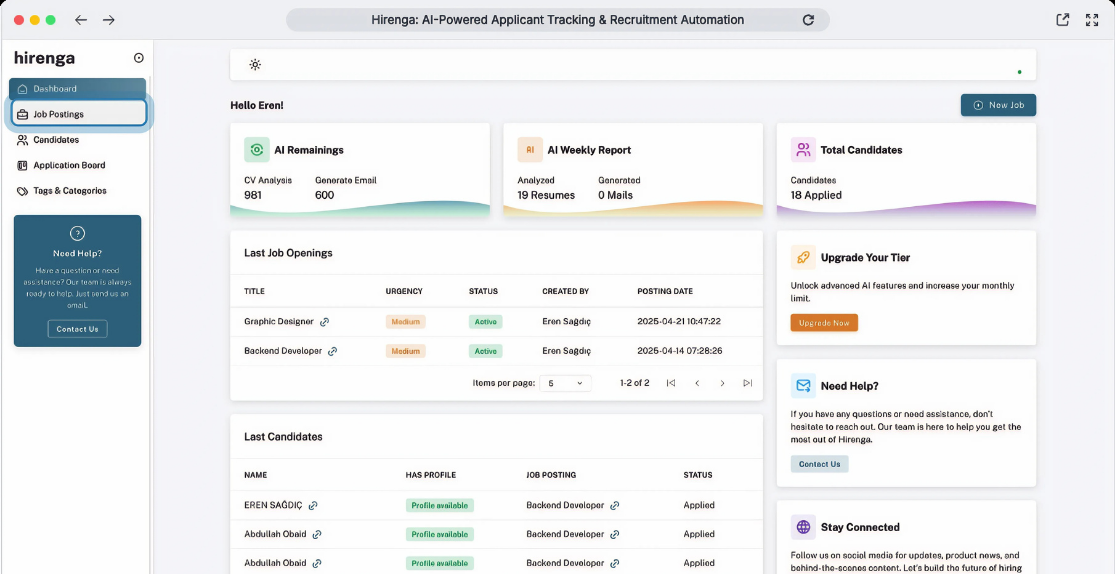Viewport: 1115px width, 574px height.
Task: Click the Upgrade Now button
Action: tap(824, 323)
